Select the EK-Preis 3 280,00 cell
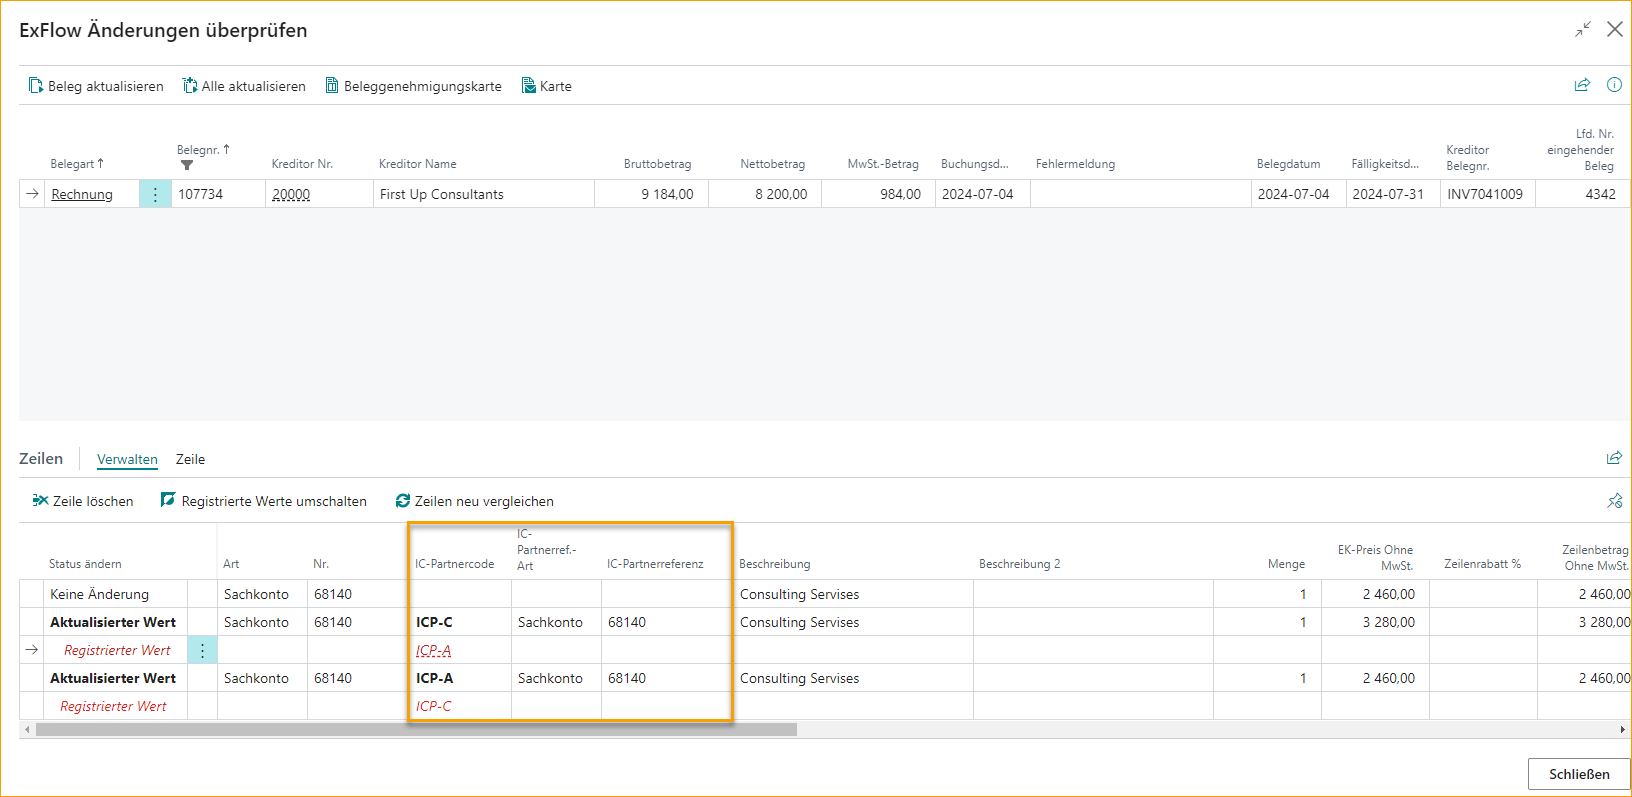Viewport: 1632px width, 797px height. tap(1375, 622)
